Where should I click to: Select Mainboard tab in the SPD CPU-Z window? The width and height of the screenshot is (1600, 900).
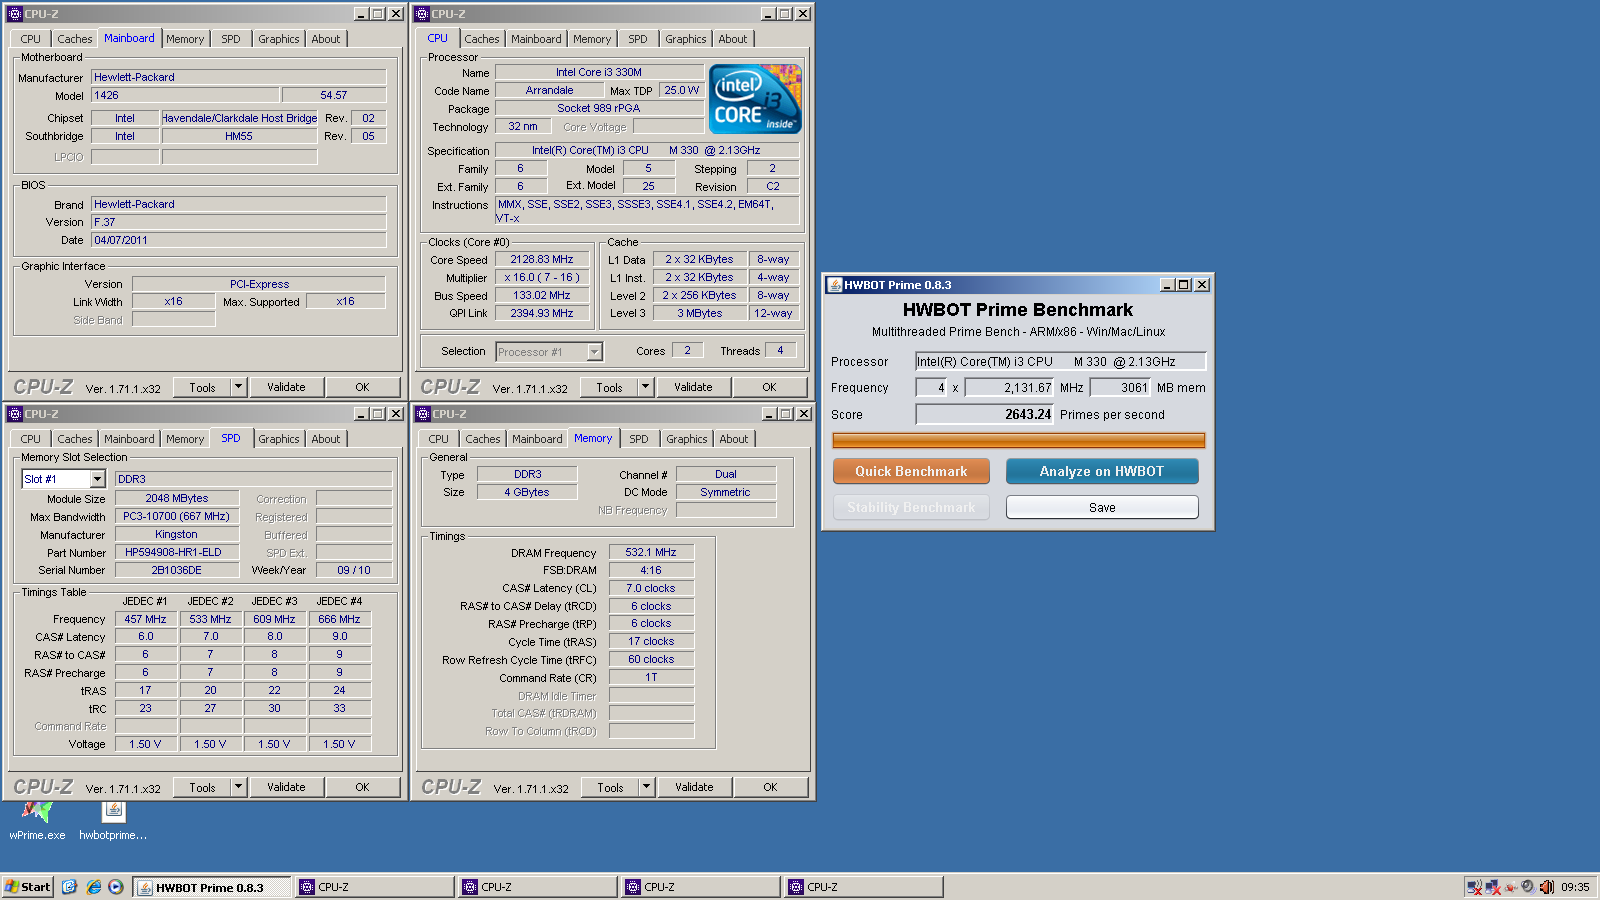coord(130,439)
